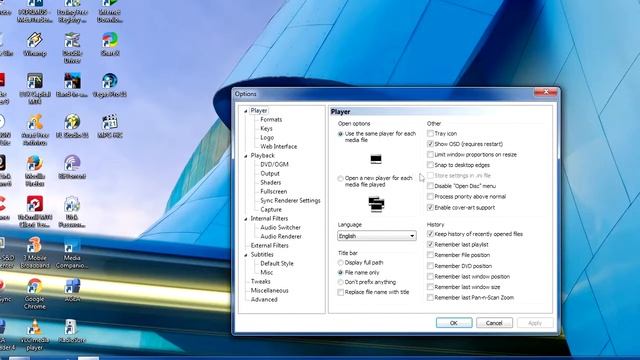The image size is (640, 360).
Task: Open Mozilla Firefox desktop shortcut
Action: point(35,171)
